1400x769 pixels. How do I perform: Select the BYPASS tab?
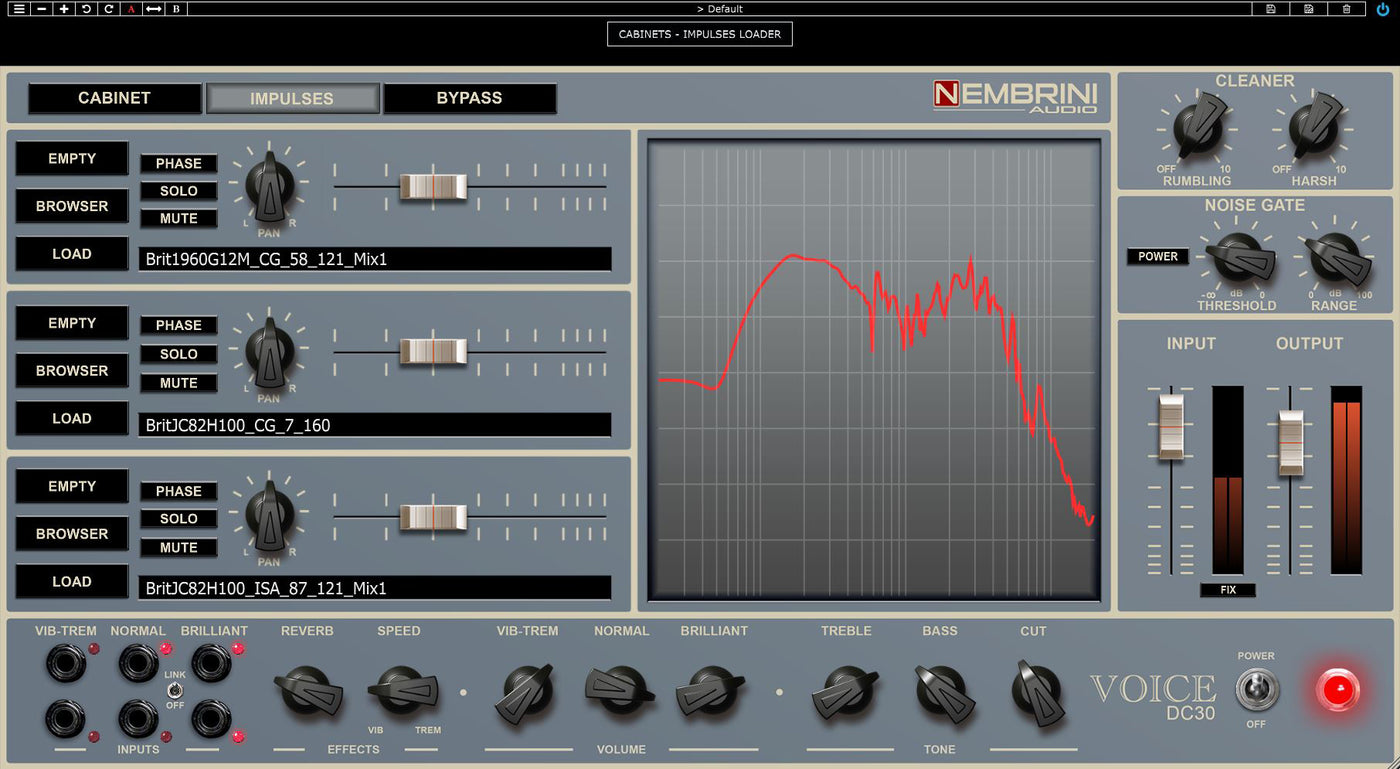point(469,98)
